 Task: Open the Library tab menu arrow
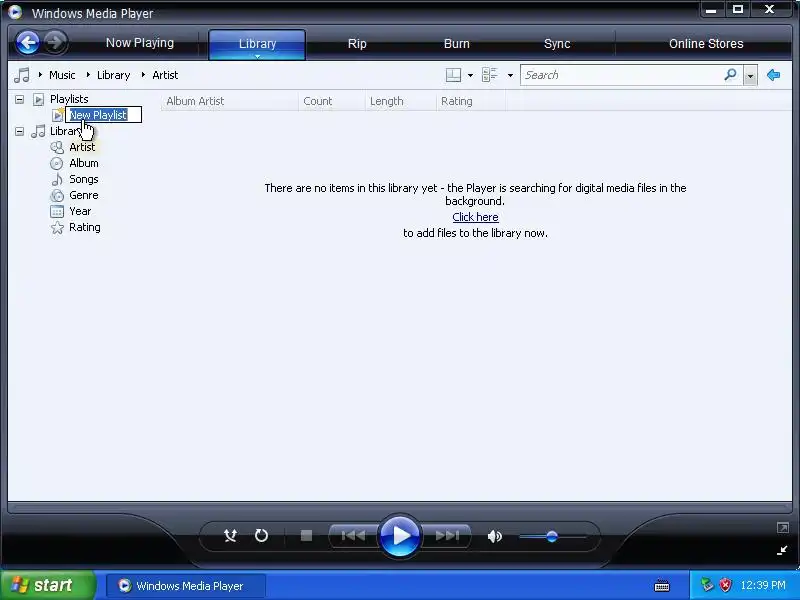257,56
